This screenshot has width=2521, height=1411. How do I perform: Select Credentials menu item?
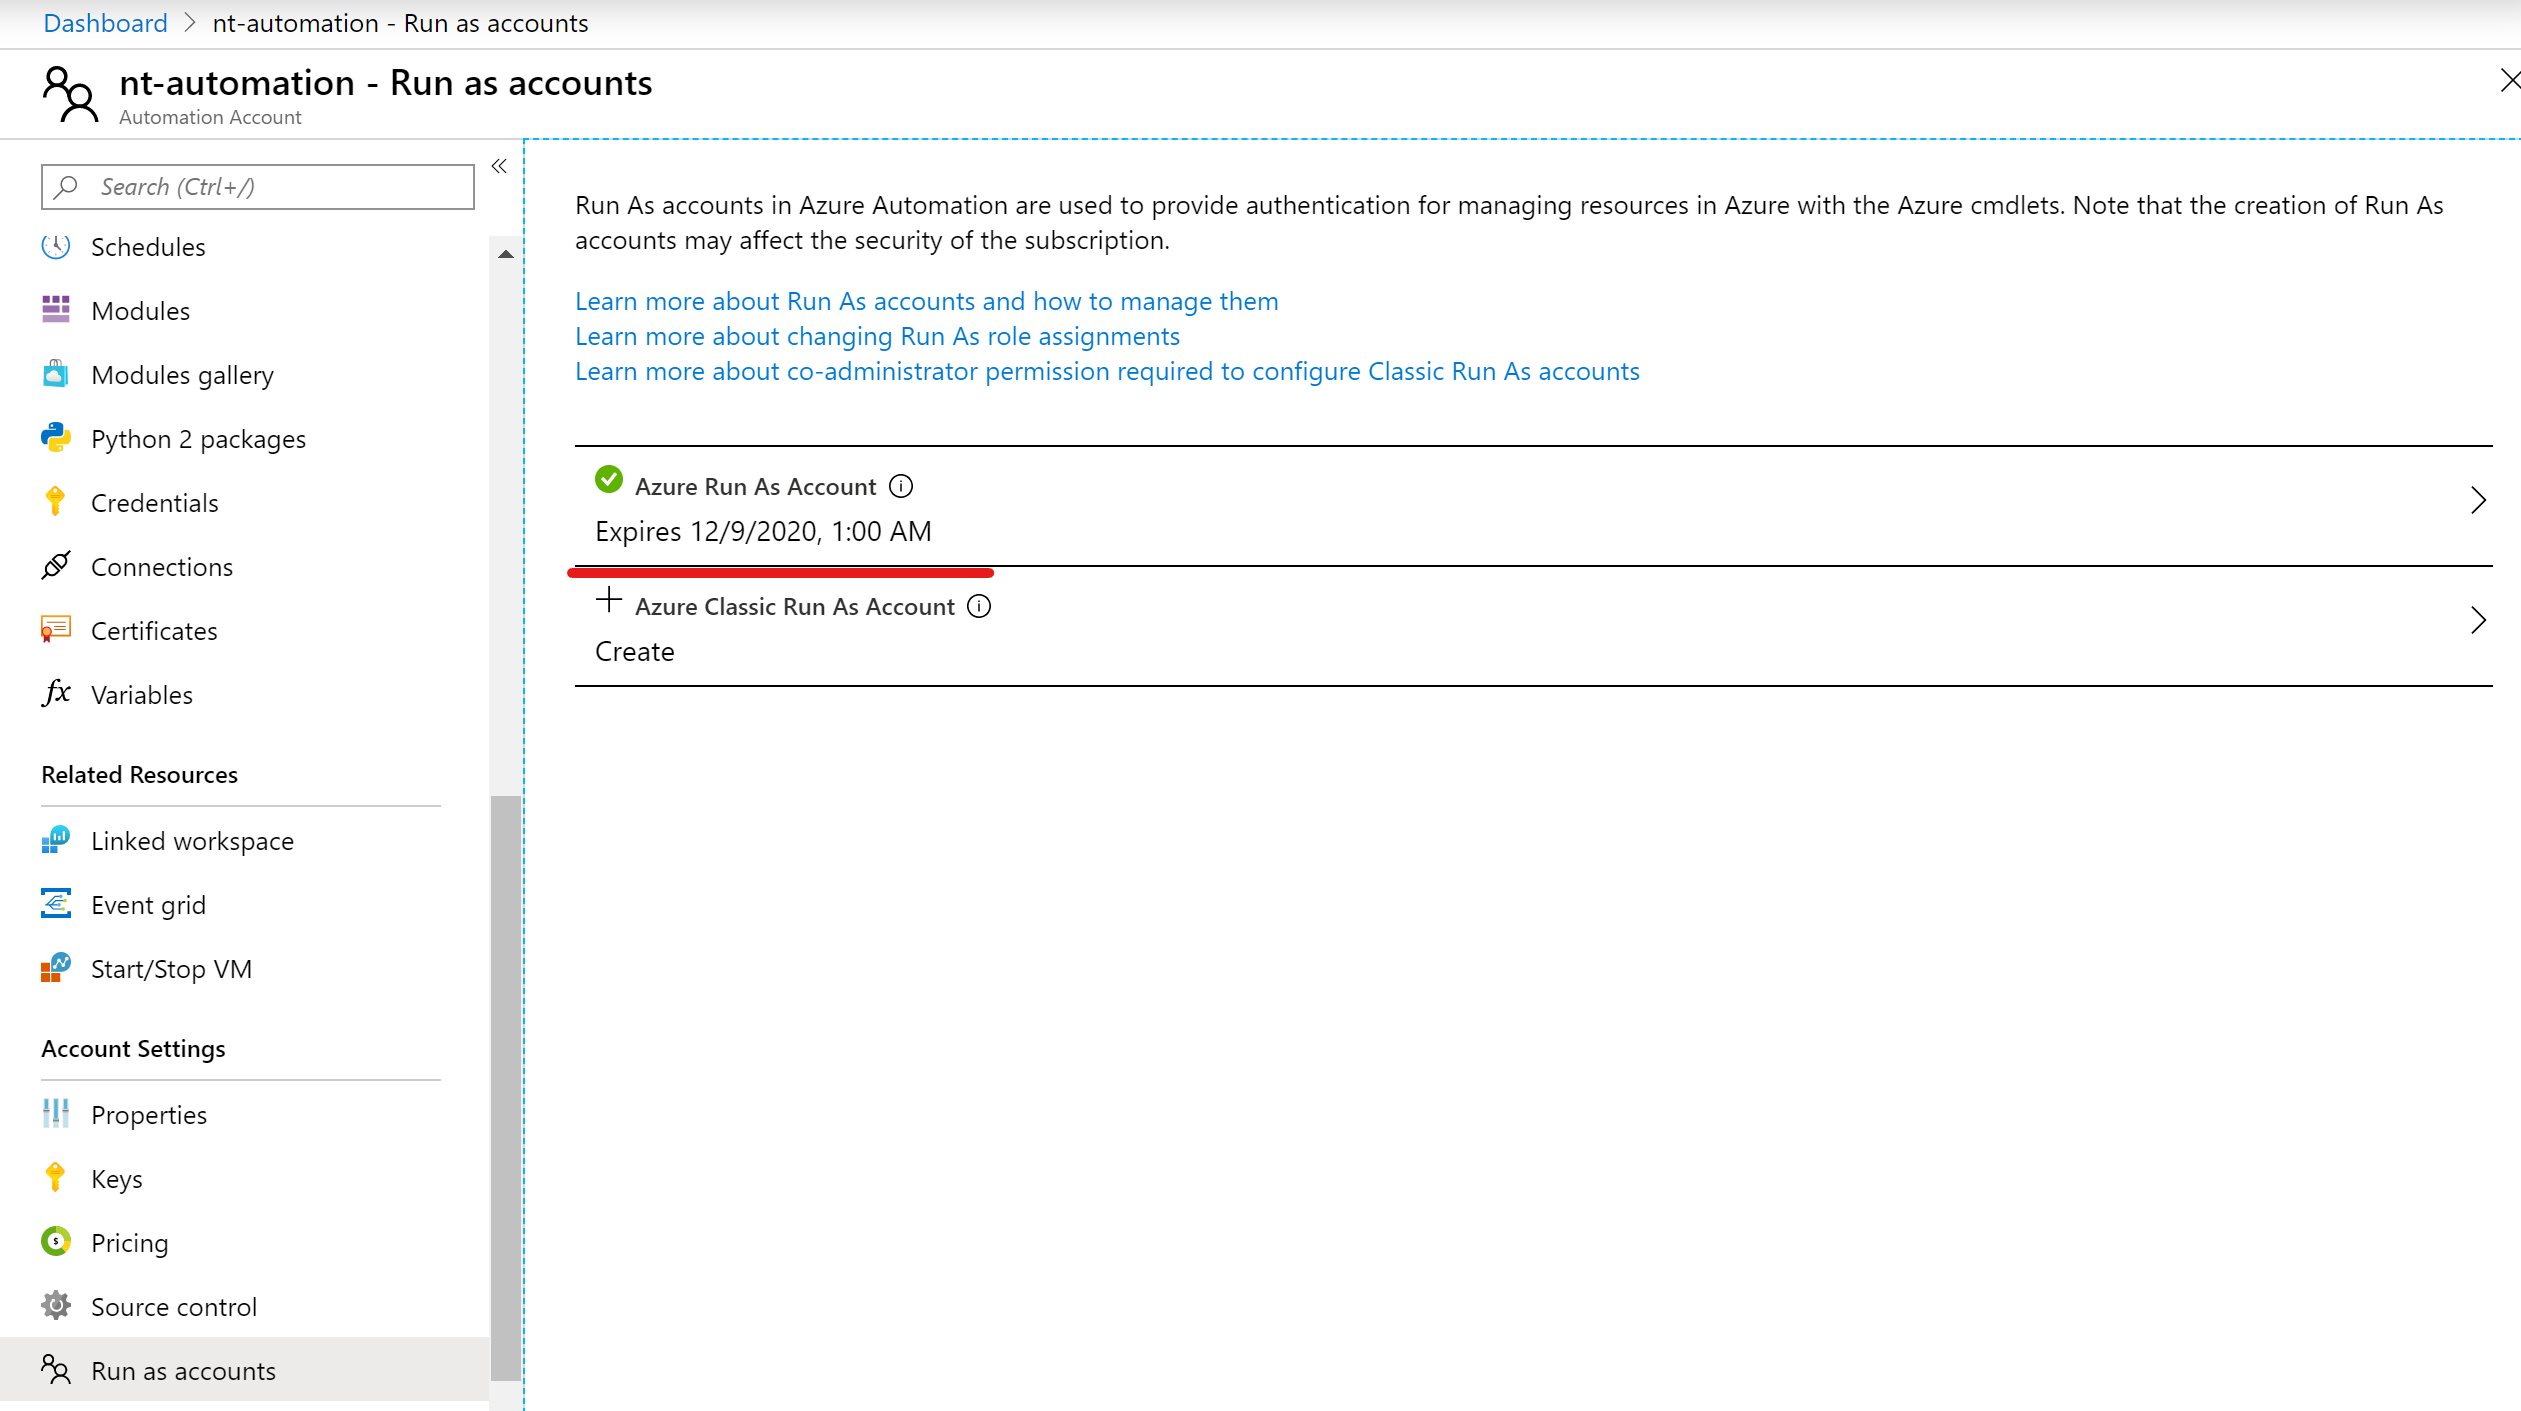coord(154,503)
